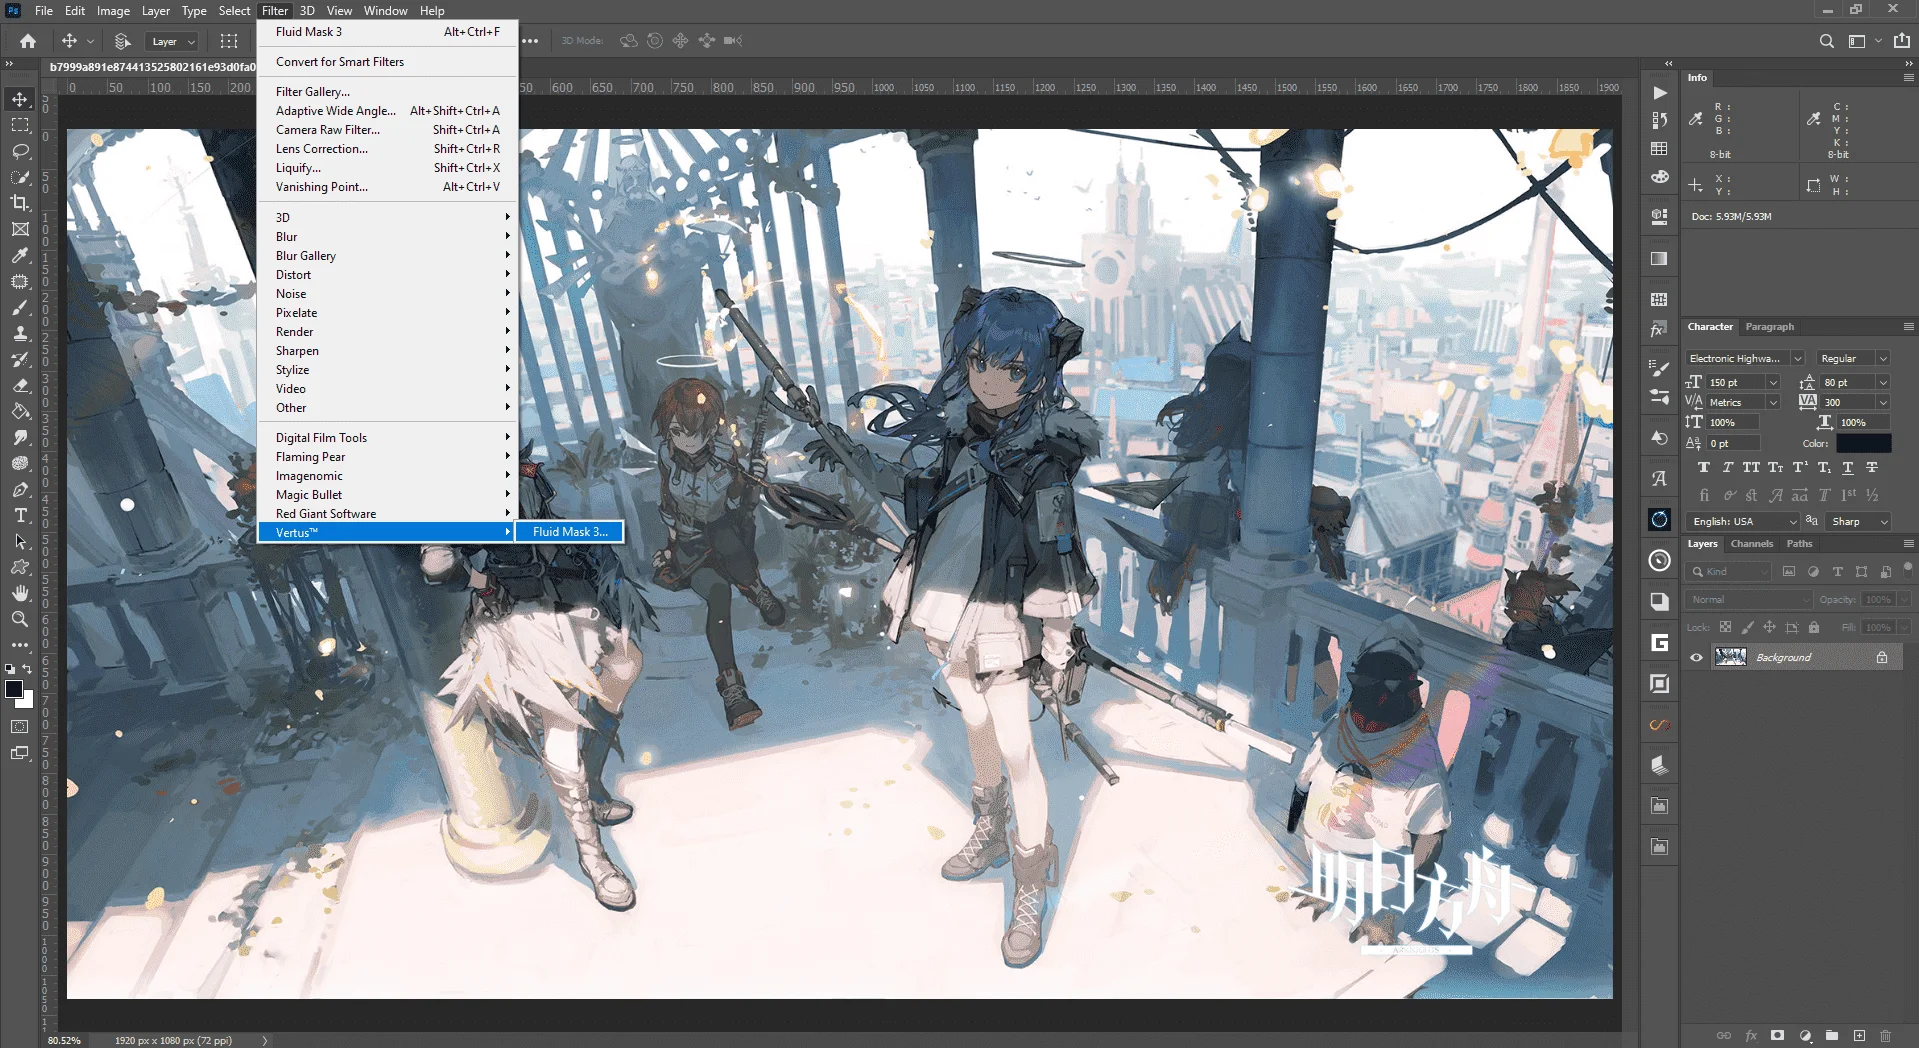Click the Background layer thumbnail
The width and height of the screenshot is (1919, 1048).
point(1731,657)
